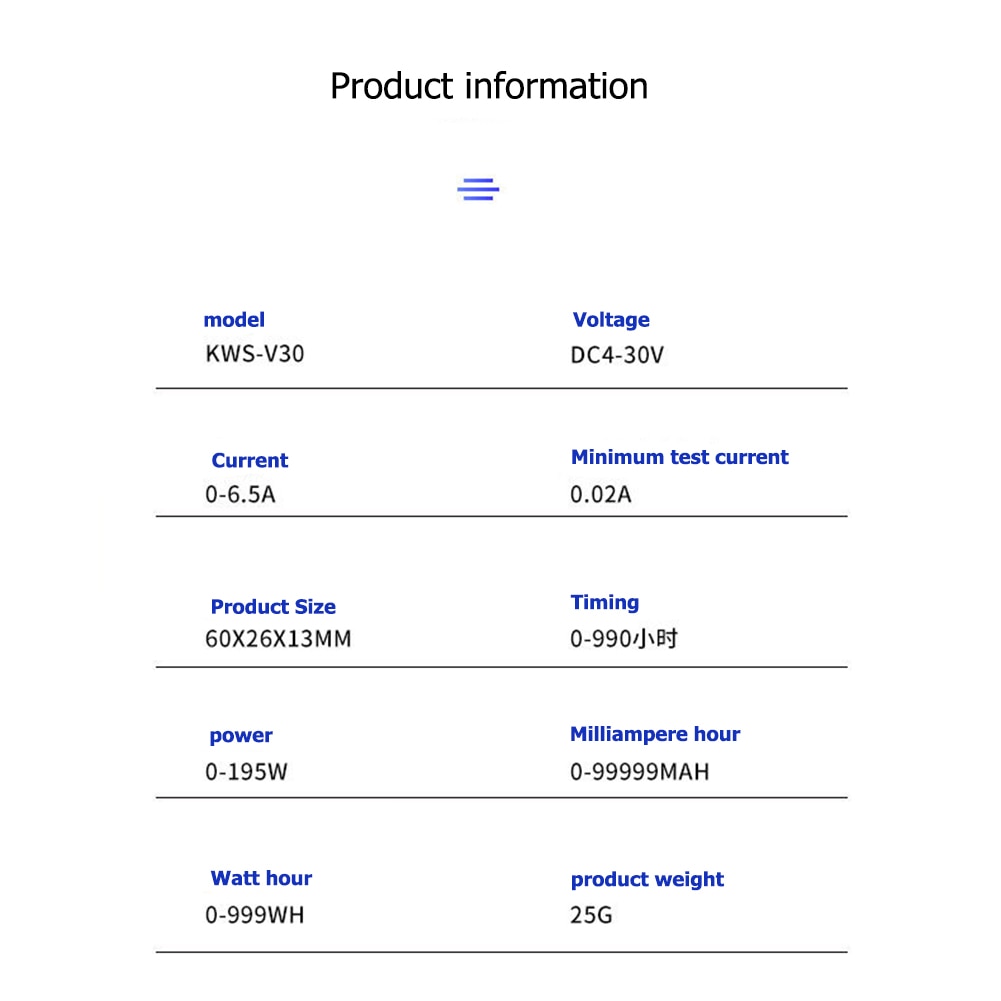Click the DC4-30V voltage value
The image size is (1001, 1001).
tap(616, 355)
